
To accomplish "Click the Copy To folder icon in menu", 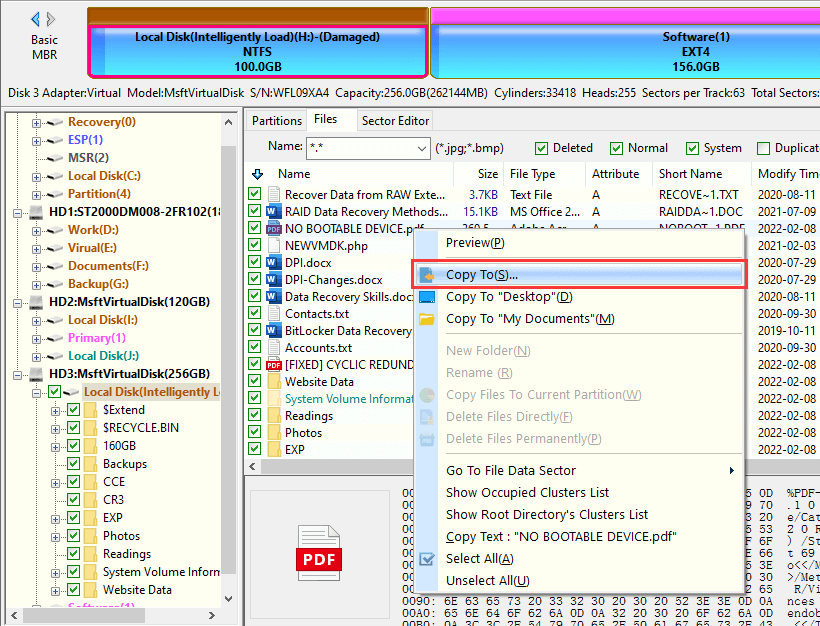I will pyautogui.click(x=427, y=275).
